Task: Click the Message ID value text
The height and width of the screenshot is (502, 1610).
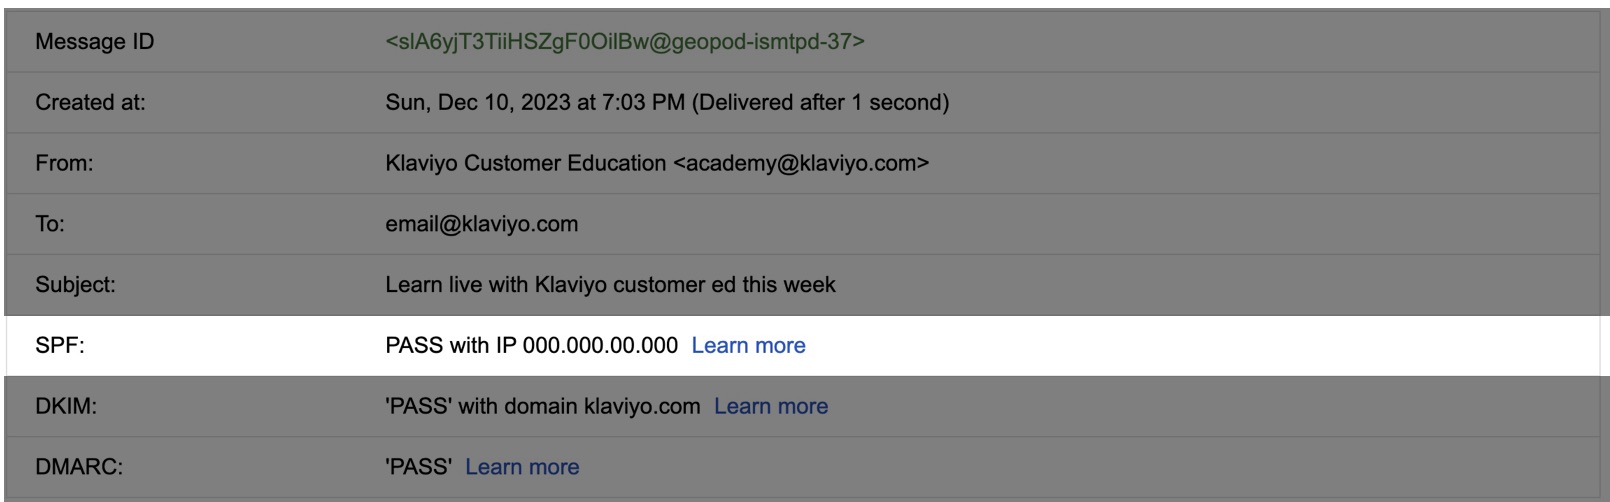Action: 625,42
